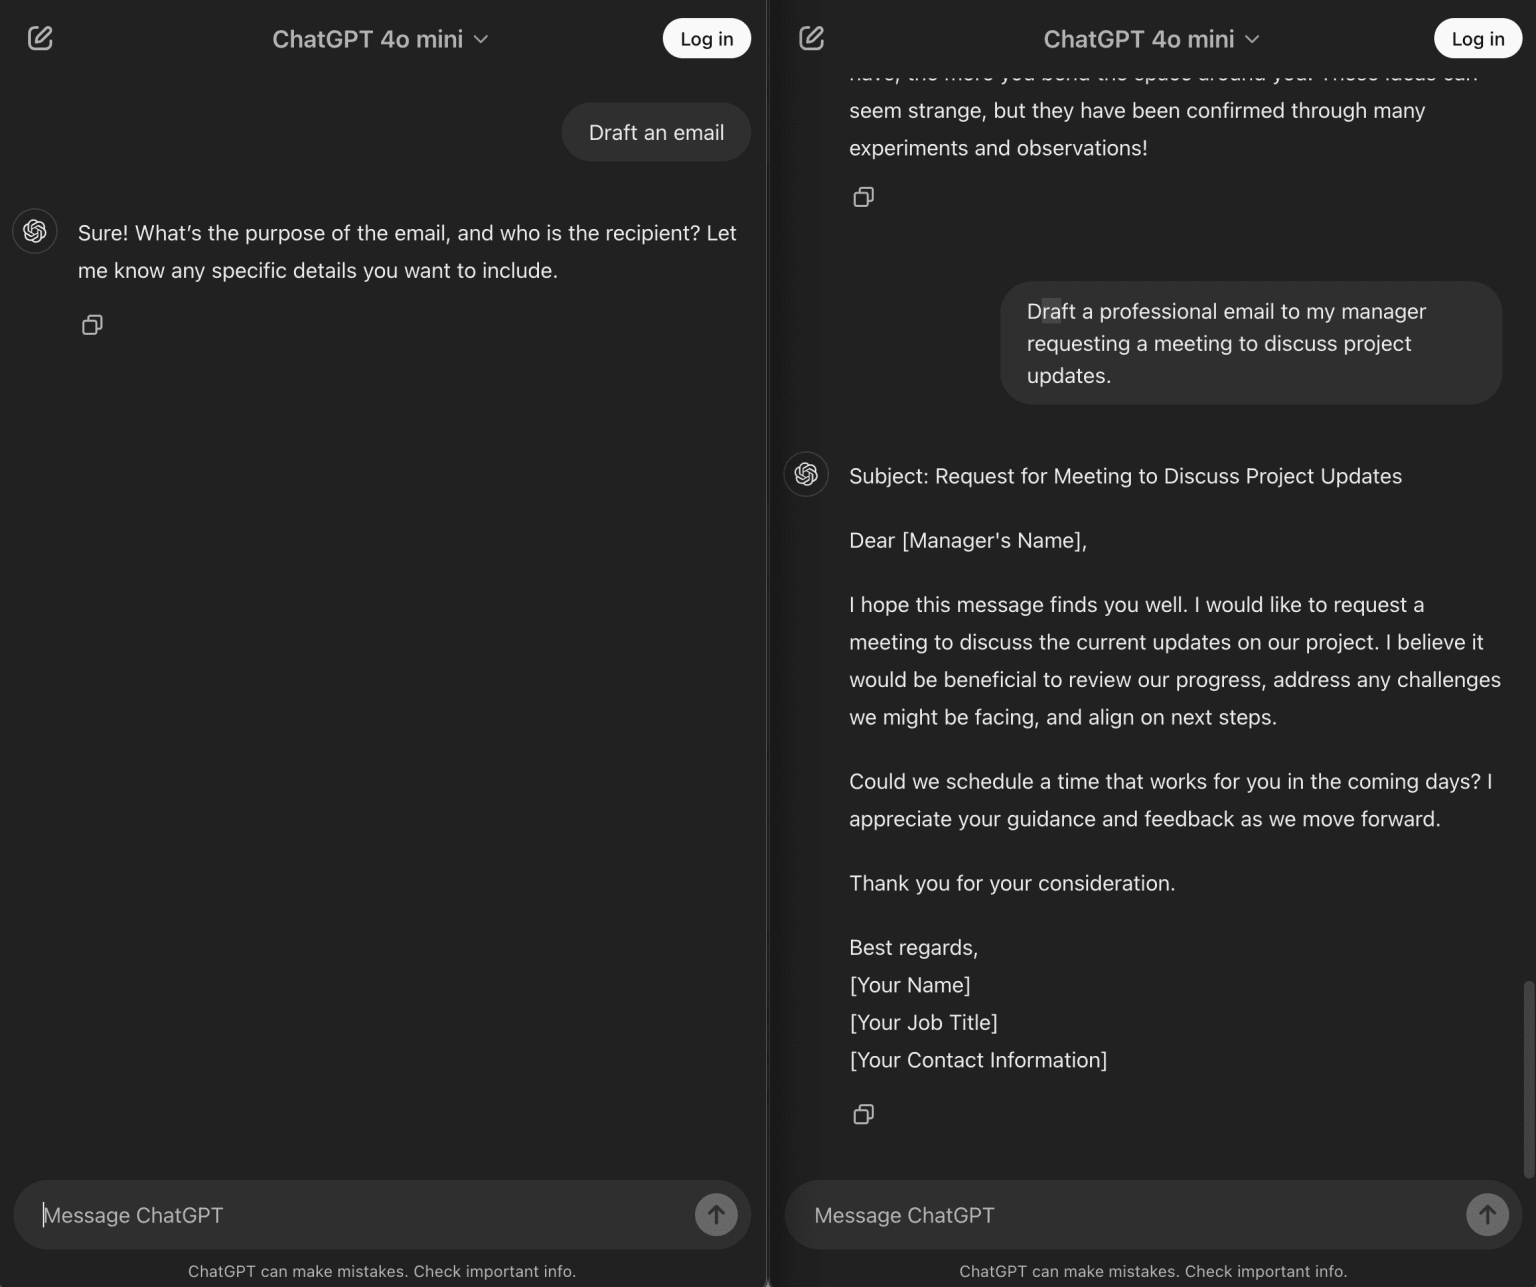Click new chat icon in right pane
1536x1287 pixels.
[811, 39]
